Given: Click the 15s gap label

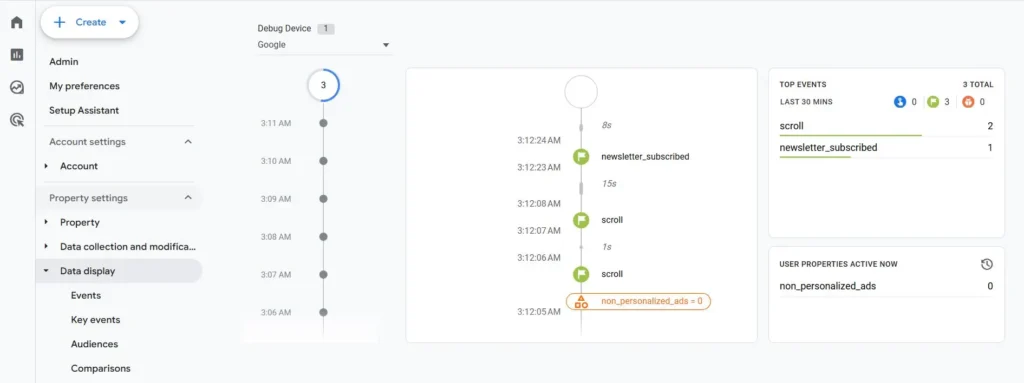Looking at the screenshot, I should pyautogui.click(x=609, y=184).
